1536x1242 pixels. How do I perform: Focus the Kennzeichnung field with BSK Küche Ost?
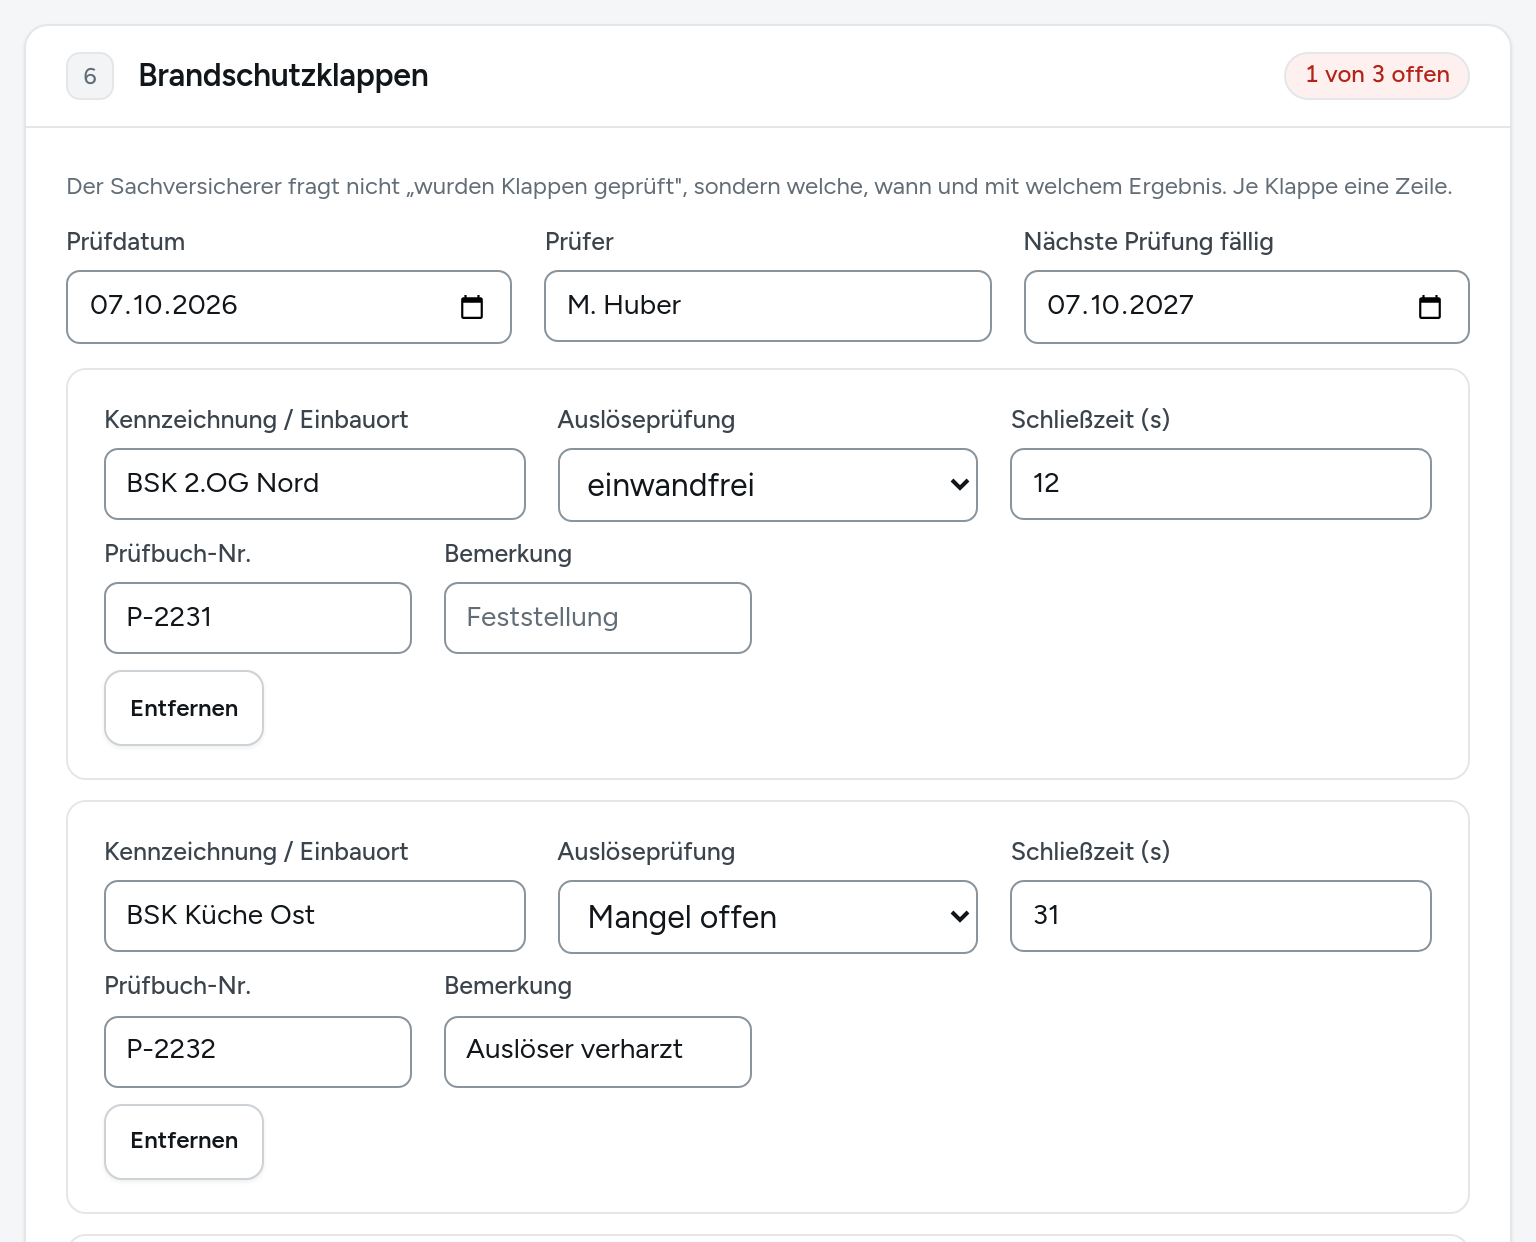(315, 916)
